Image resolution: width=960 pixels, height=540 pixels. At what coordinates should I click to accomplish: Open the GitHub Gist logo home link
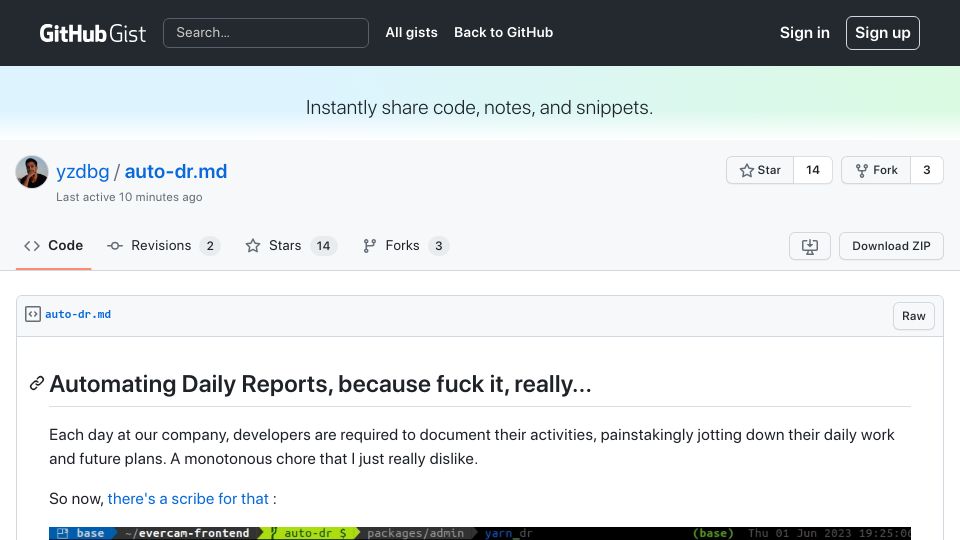(x=92, y=33)
